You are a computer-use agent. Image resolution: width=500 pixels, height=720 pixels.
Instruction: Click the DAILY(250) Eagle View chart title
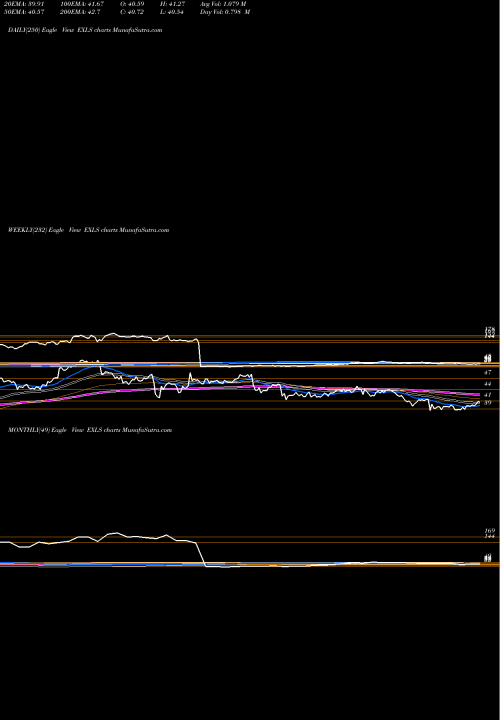pyautogui.click(x=85, y=30)
